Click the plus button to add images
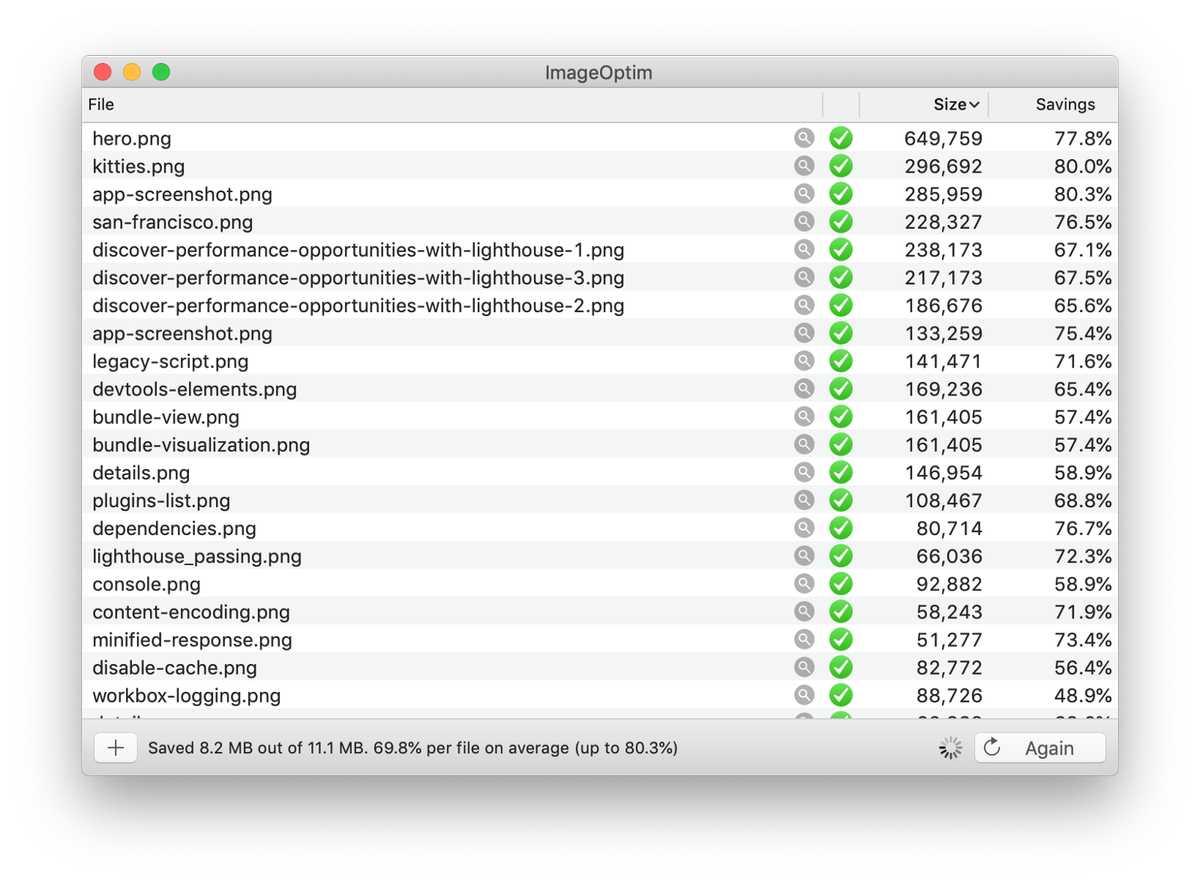The width and height of the screenshot is (1200, 884). (115, 747)
